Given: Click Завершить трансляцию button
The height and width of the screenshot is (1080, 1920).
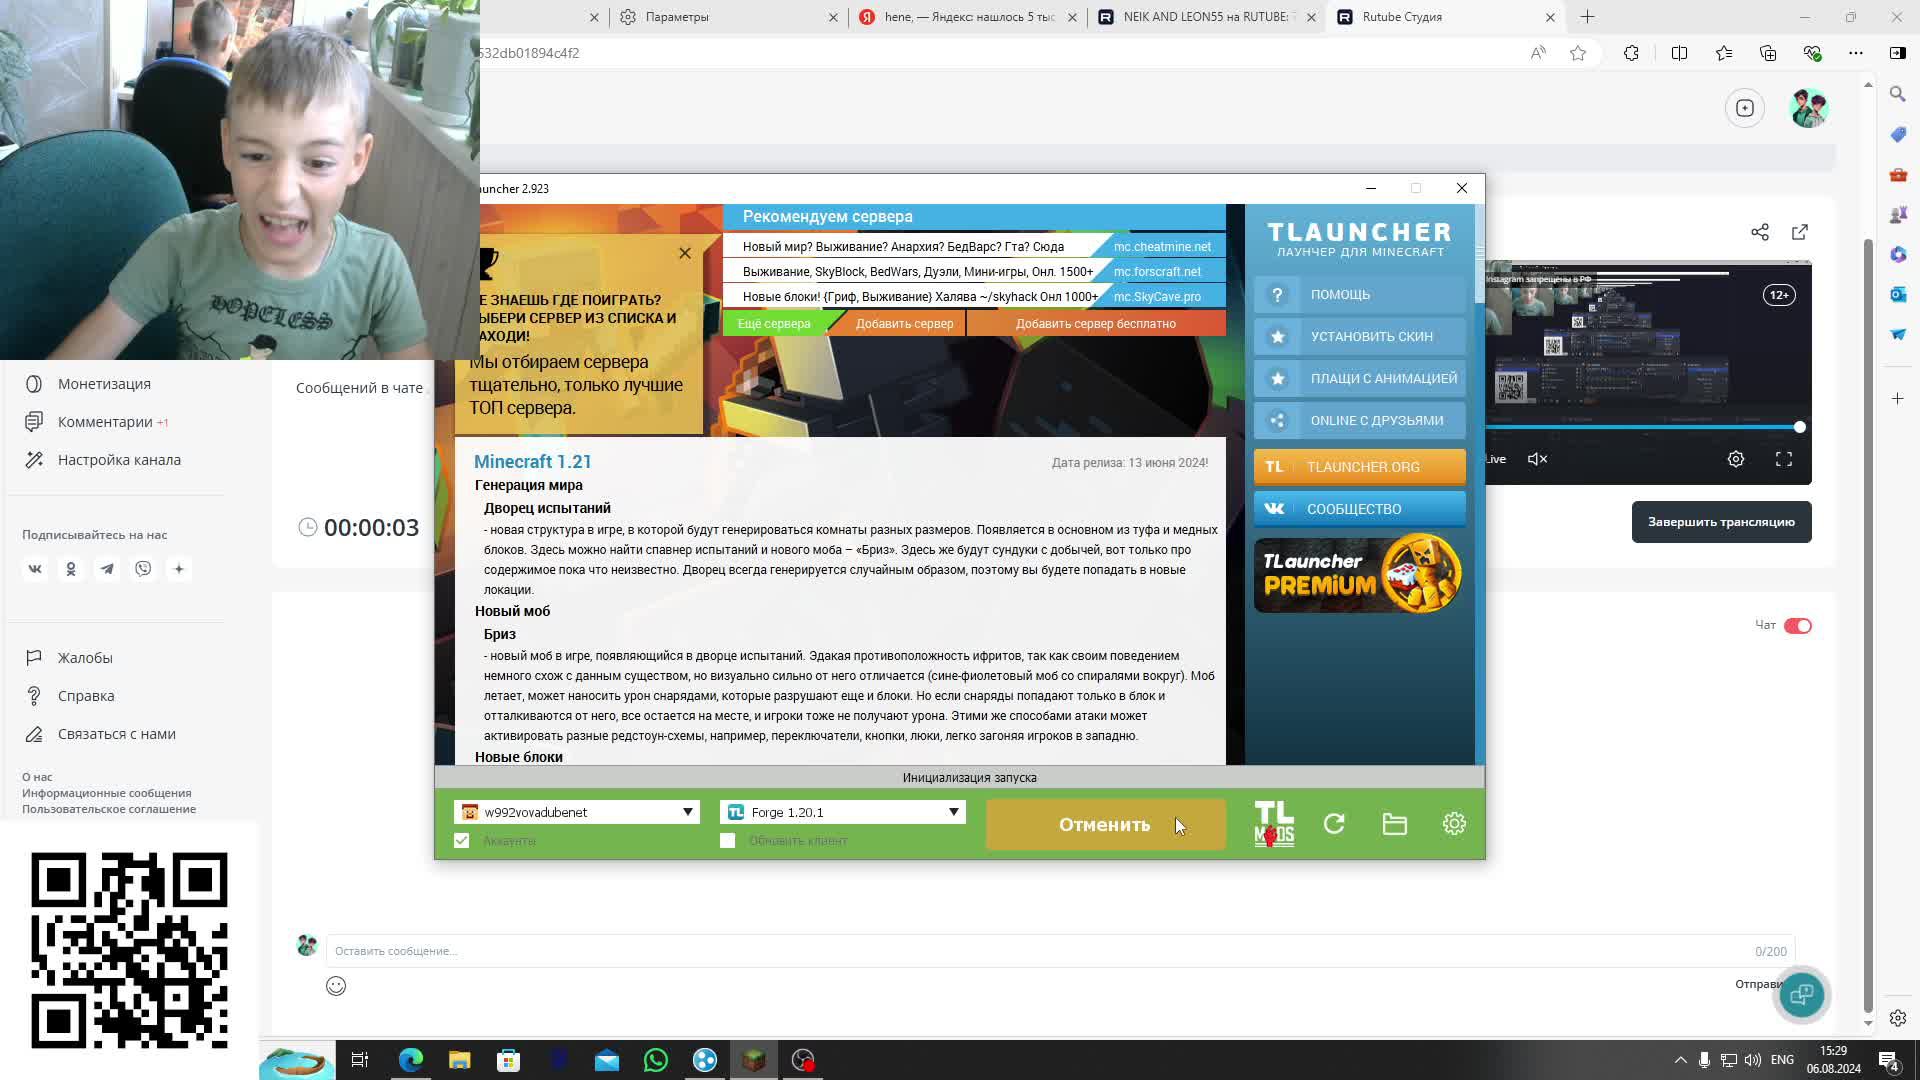Looking at the screenshot, I should click(1721, 522).
